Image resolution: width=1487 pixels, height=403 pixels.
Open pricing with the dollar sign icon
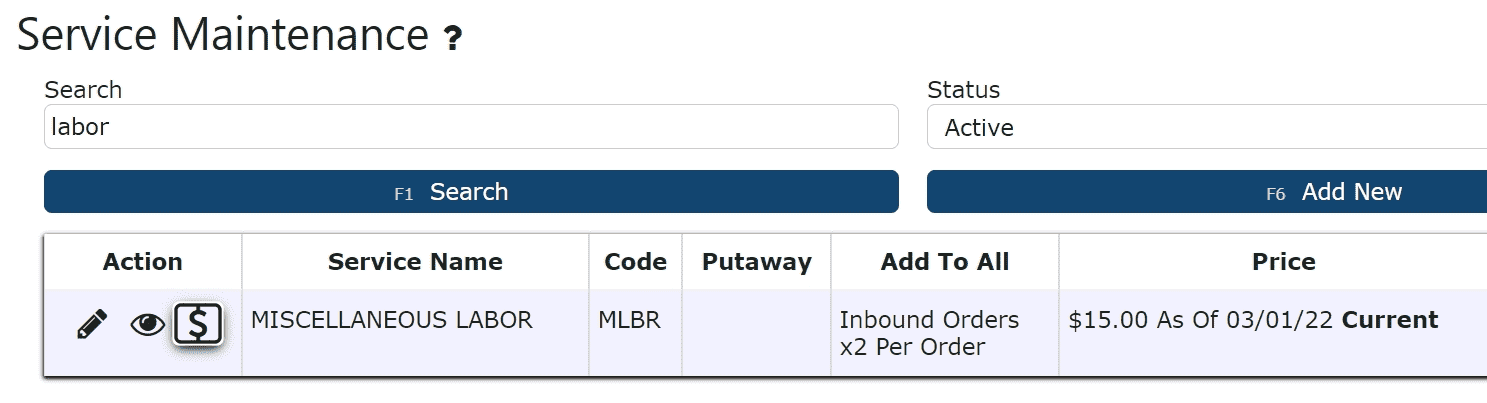tap(198, 324)
